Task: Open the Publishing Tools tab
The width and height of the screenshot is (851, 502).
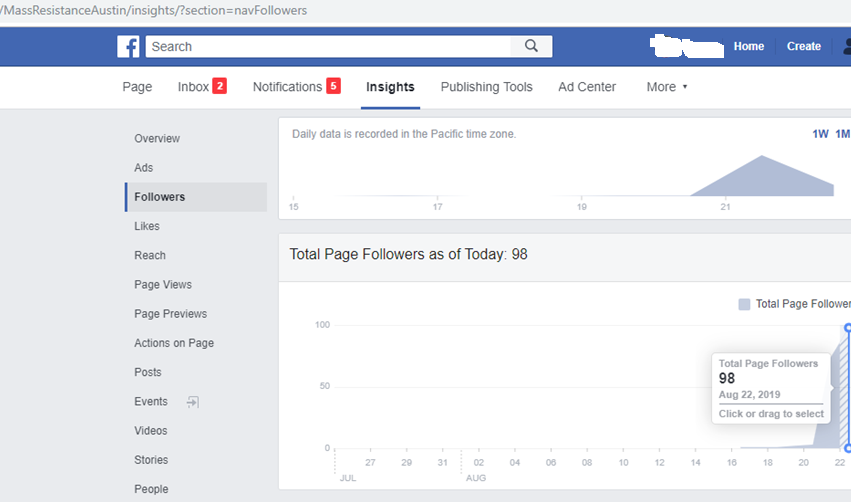Action: (486, 87)
